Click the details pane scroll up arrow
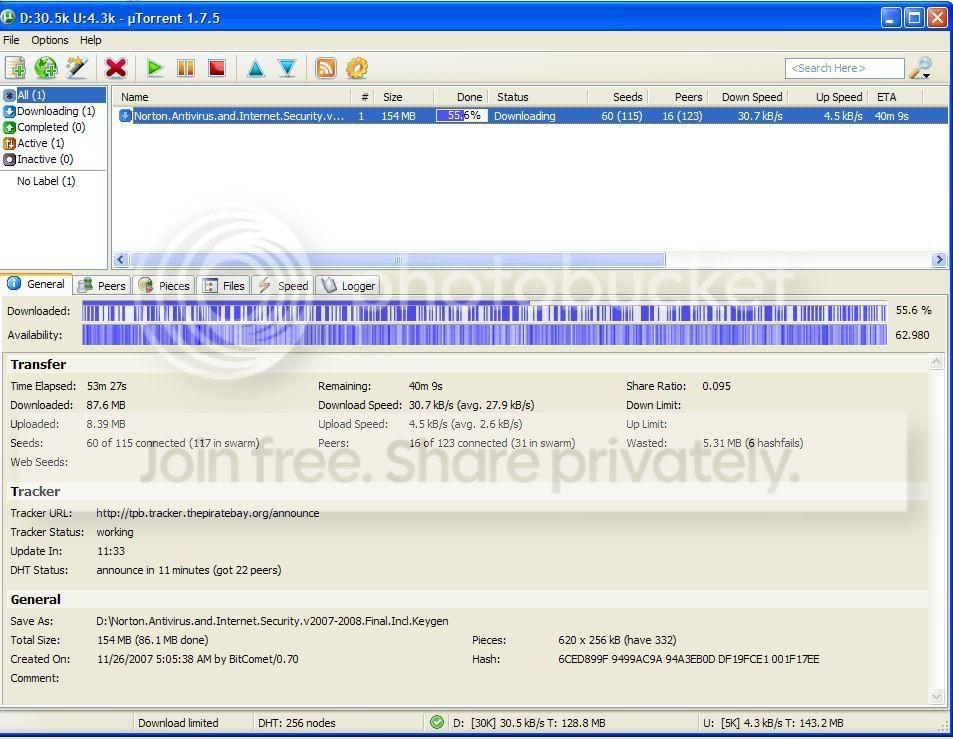 point(937,362)
